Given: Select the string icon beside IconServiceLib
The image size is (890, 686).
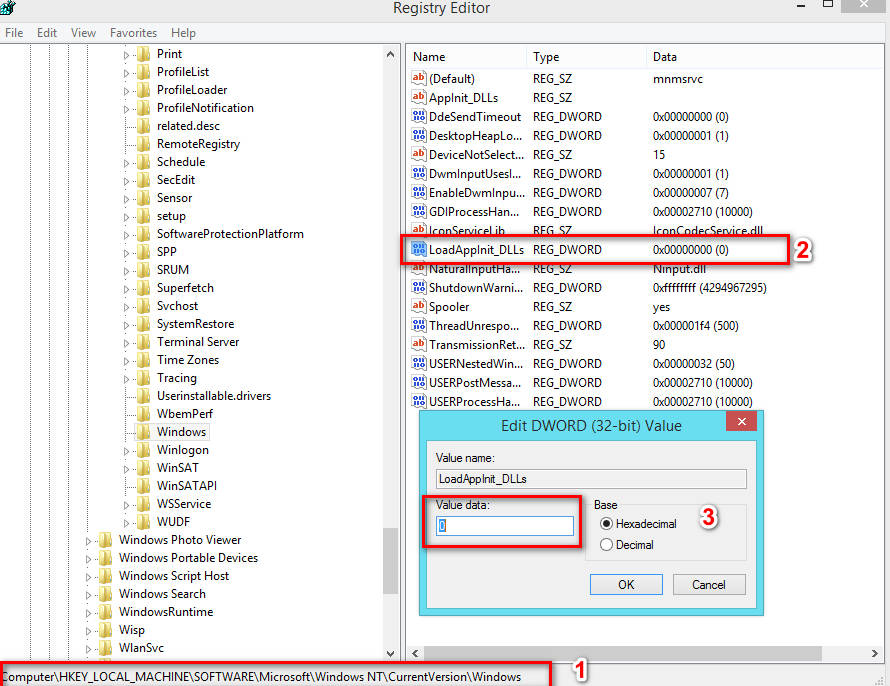Looking at the screenshot, I should click(x=418, y=230).
